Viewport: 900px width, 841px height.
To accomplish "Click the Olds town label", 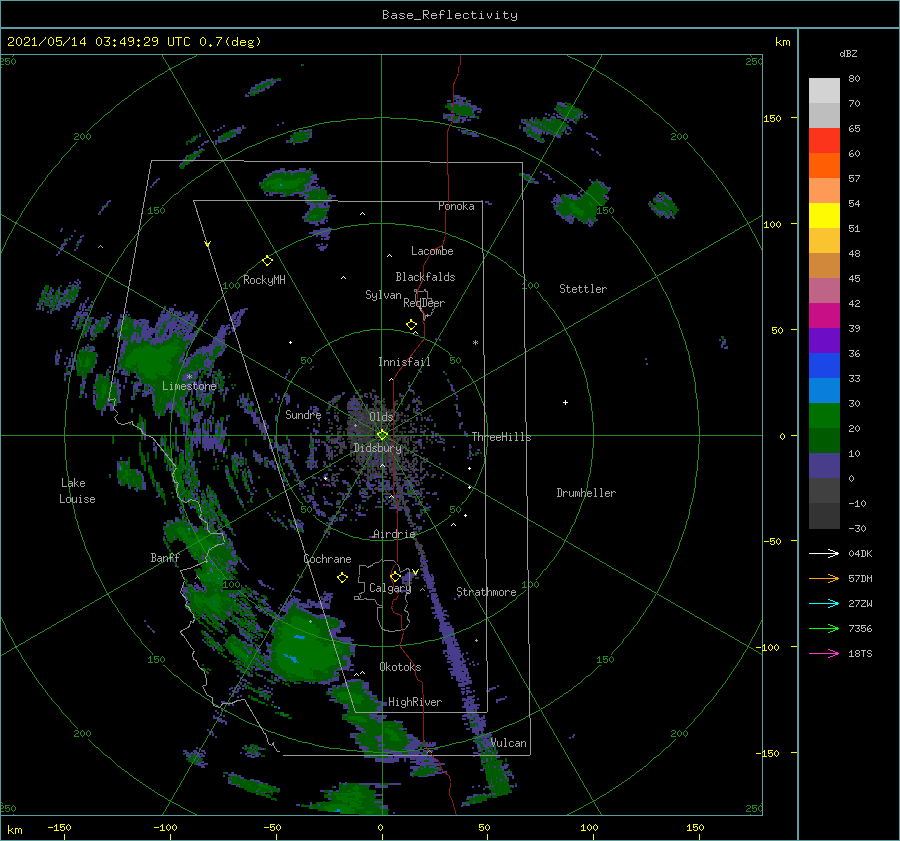I will click(381, 417).
